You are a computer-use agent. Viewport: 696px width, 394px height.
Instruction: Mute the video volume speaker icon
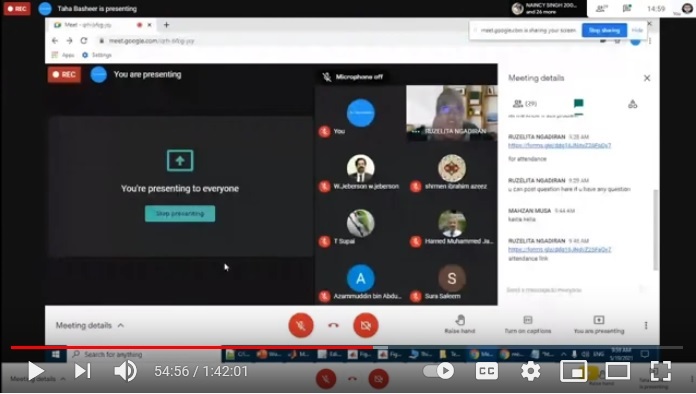pyautogui.click(x=125, y=371)
